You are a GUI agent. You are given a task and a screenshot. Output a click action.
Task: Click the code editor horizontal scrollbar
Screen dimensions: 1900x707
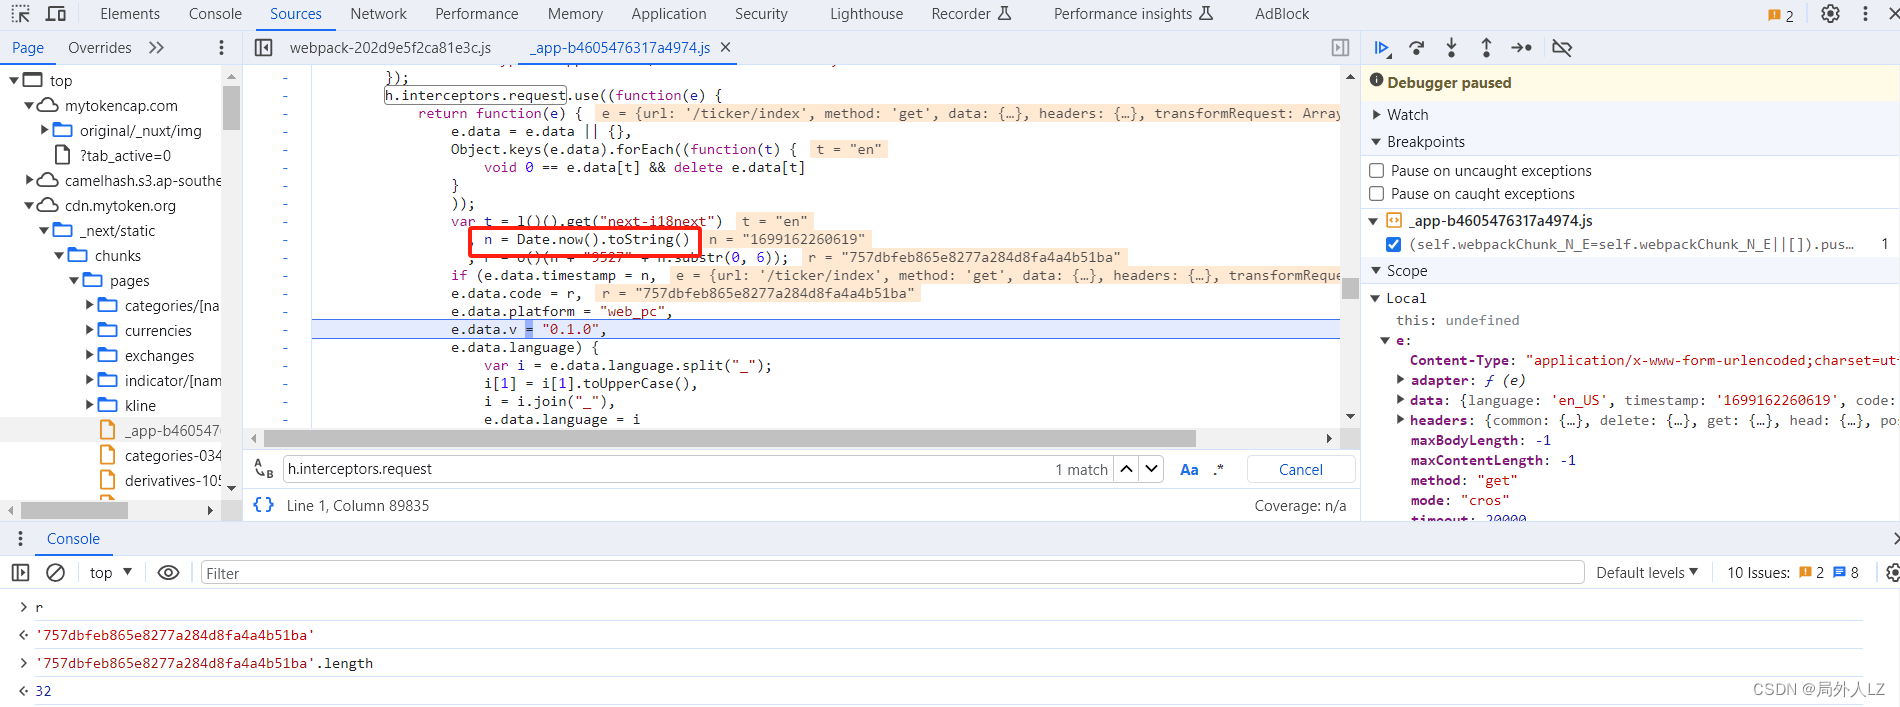[730, 438]
